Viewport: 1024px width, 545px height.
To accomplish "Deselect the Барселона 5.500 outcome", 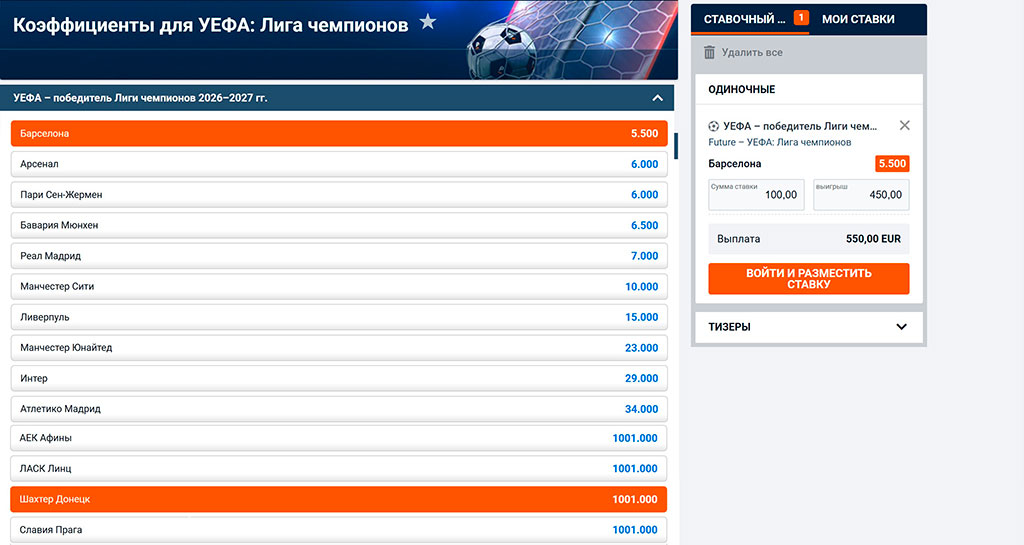I will 339,133.
